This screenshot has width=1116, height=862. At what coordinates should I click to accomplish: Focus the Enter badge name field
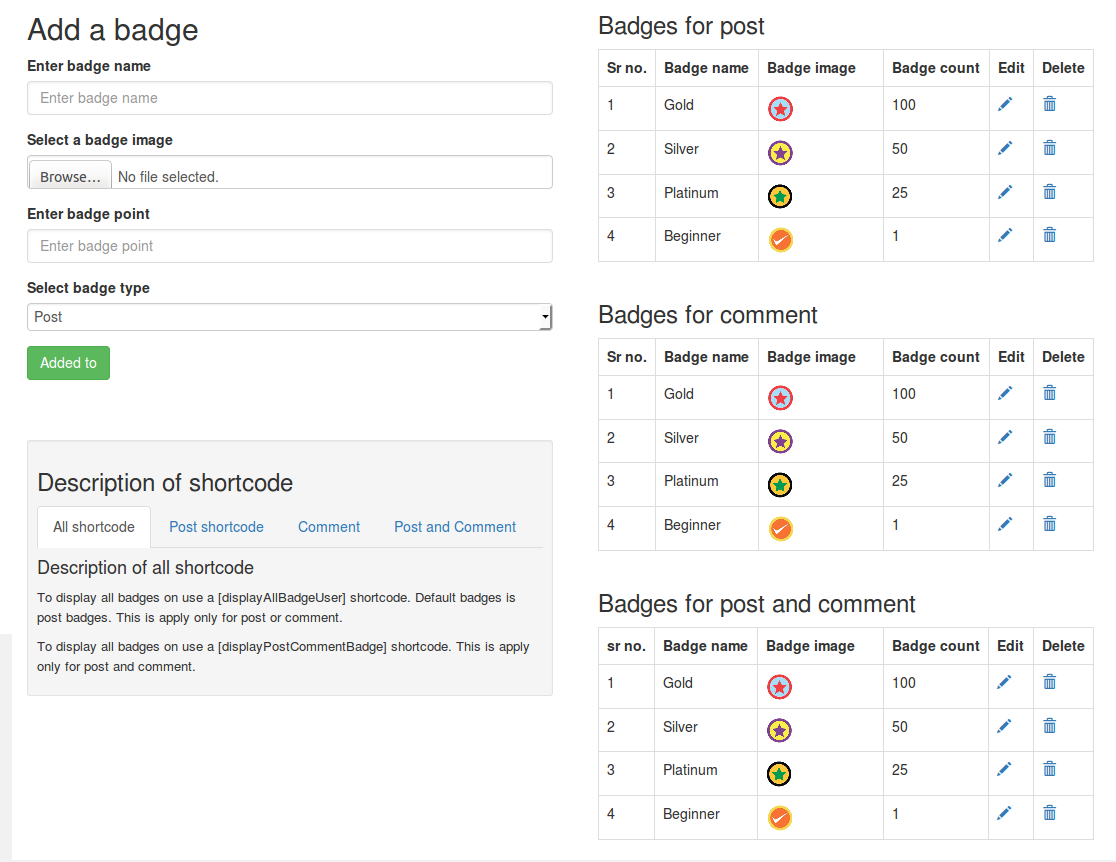[289, 98]
